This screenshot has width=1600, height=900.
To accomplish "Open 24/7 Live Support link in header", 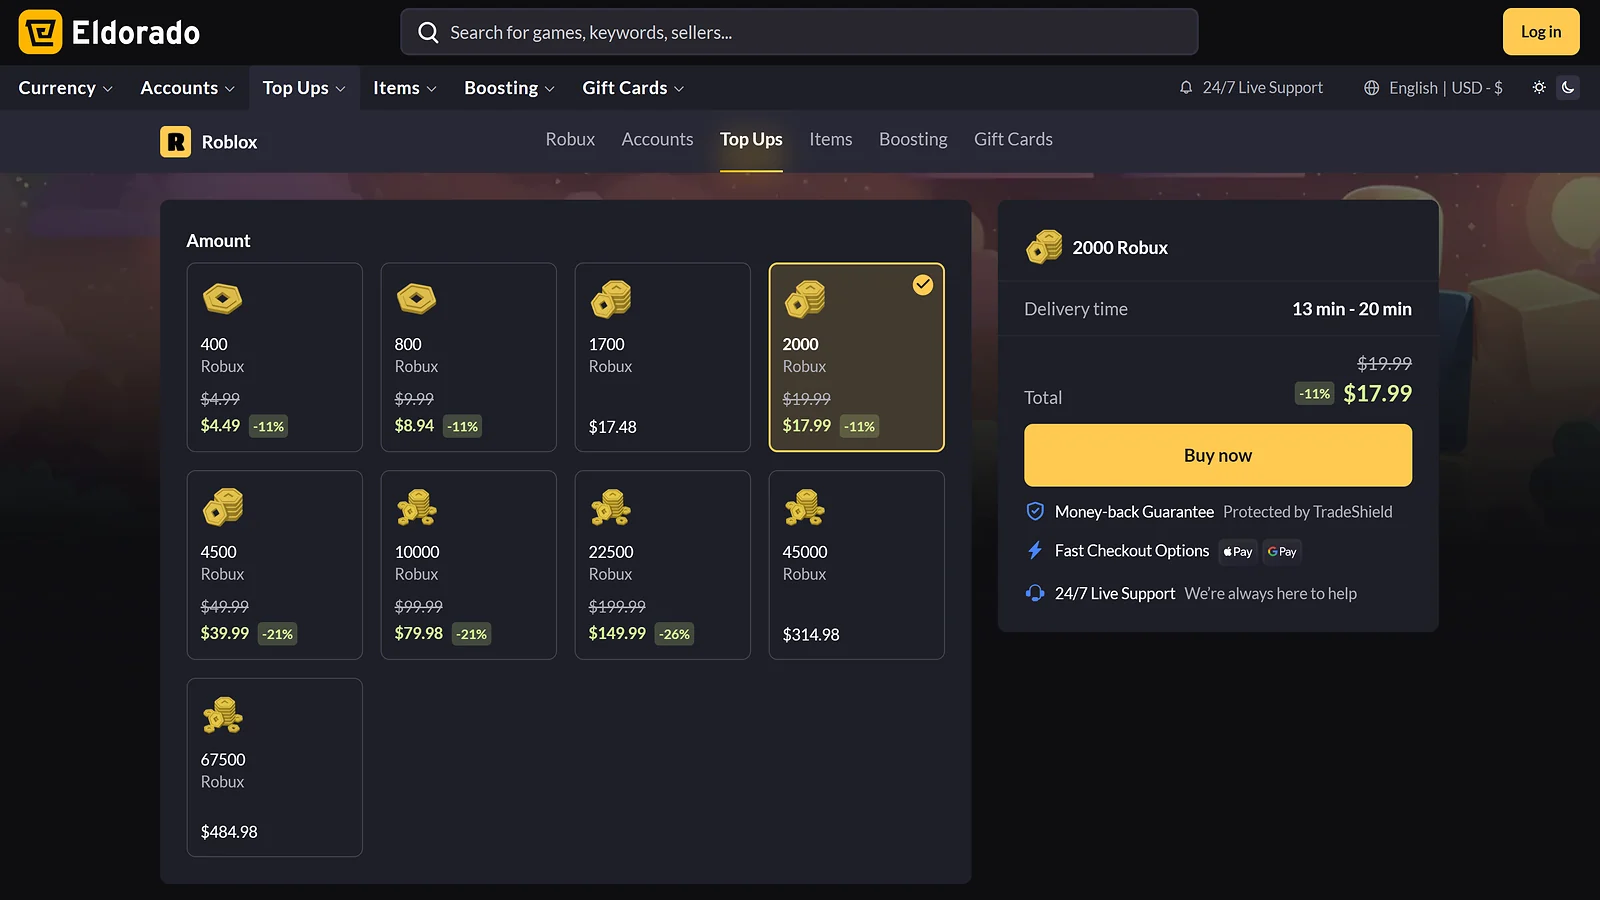I will (1251, 88).
